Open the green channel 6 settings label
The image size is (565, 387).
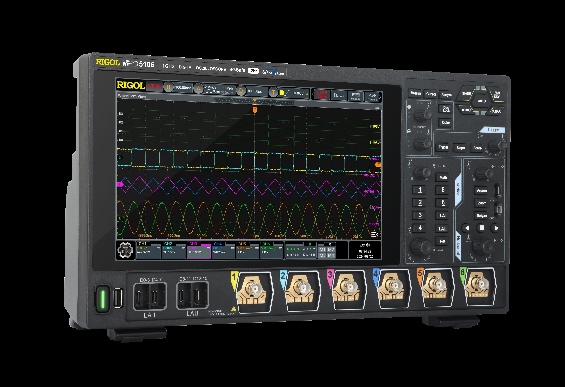pos(272,250)
